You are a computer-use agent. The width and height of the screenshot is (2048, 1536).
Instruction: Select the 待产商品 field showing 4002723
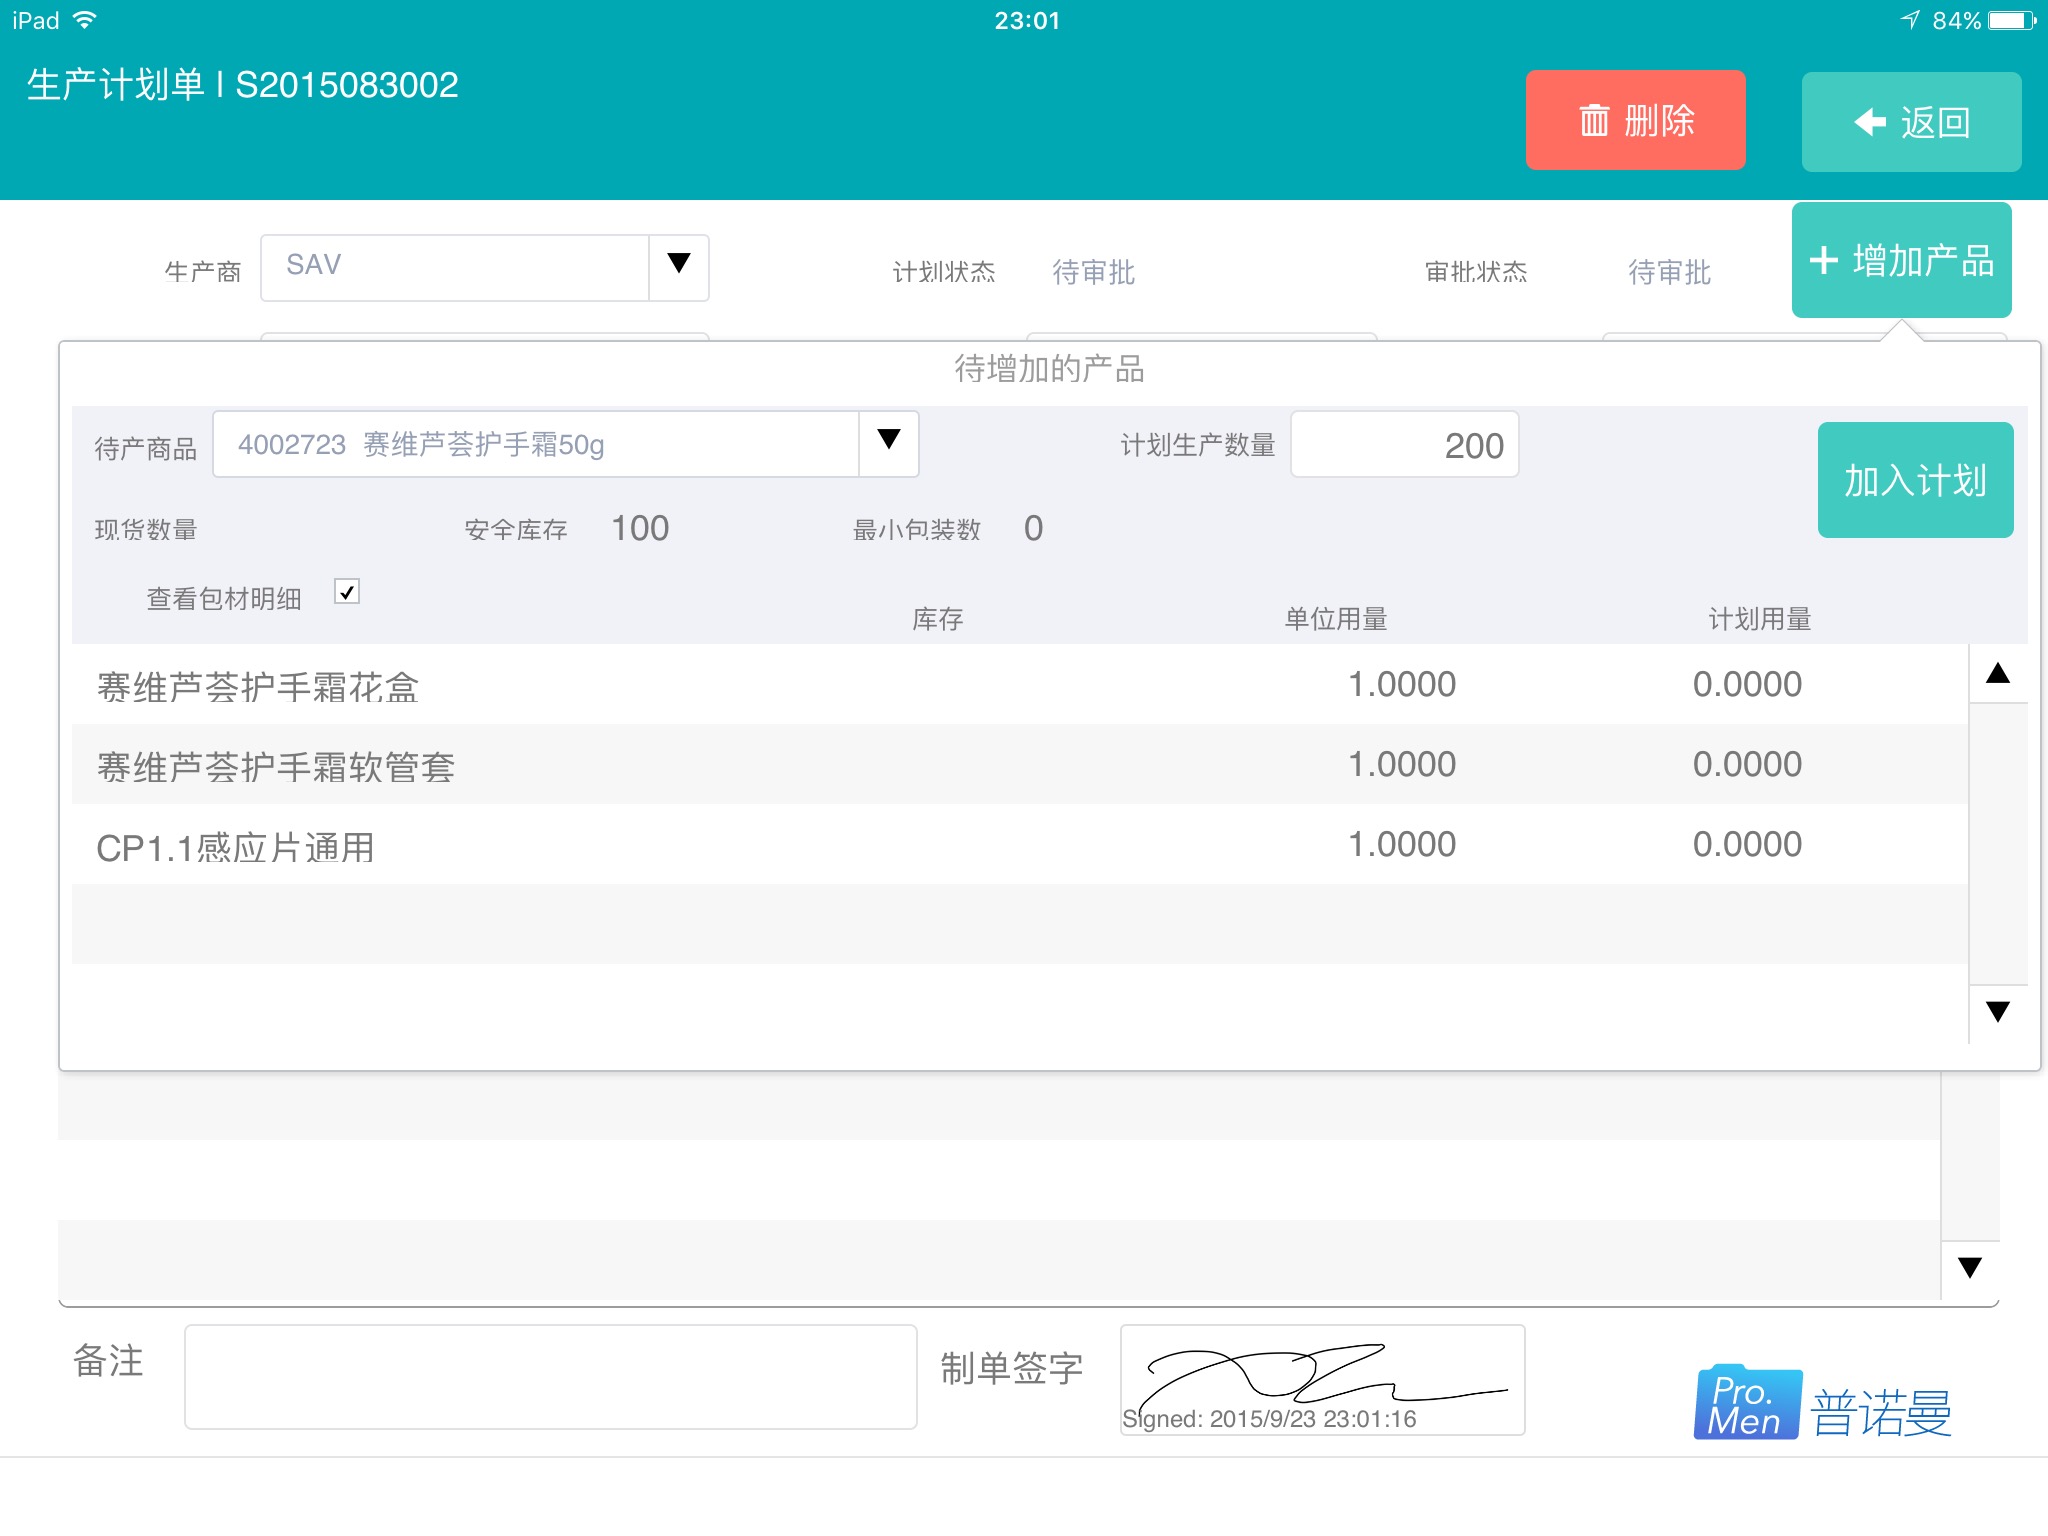tap(536, 444)
